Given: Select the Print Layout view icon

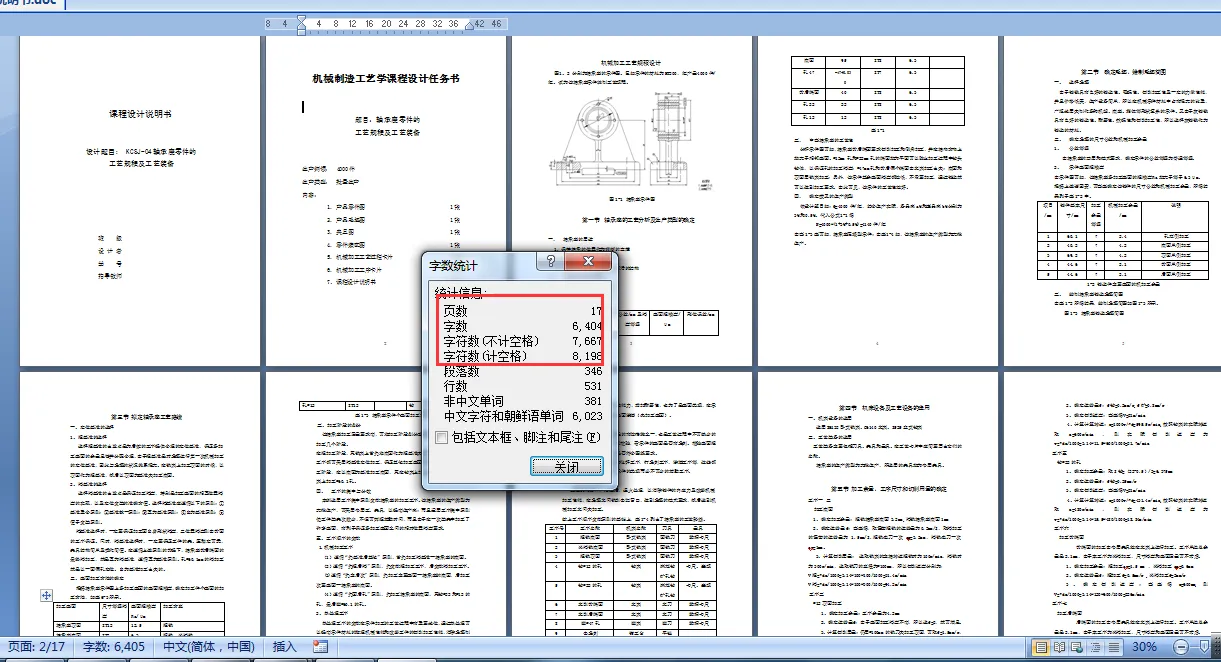Looking at the screenshot, I should coord(1042,647).
